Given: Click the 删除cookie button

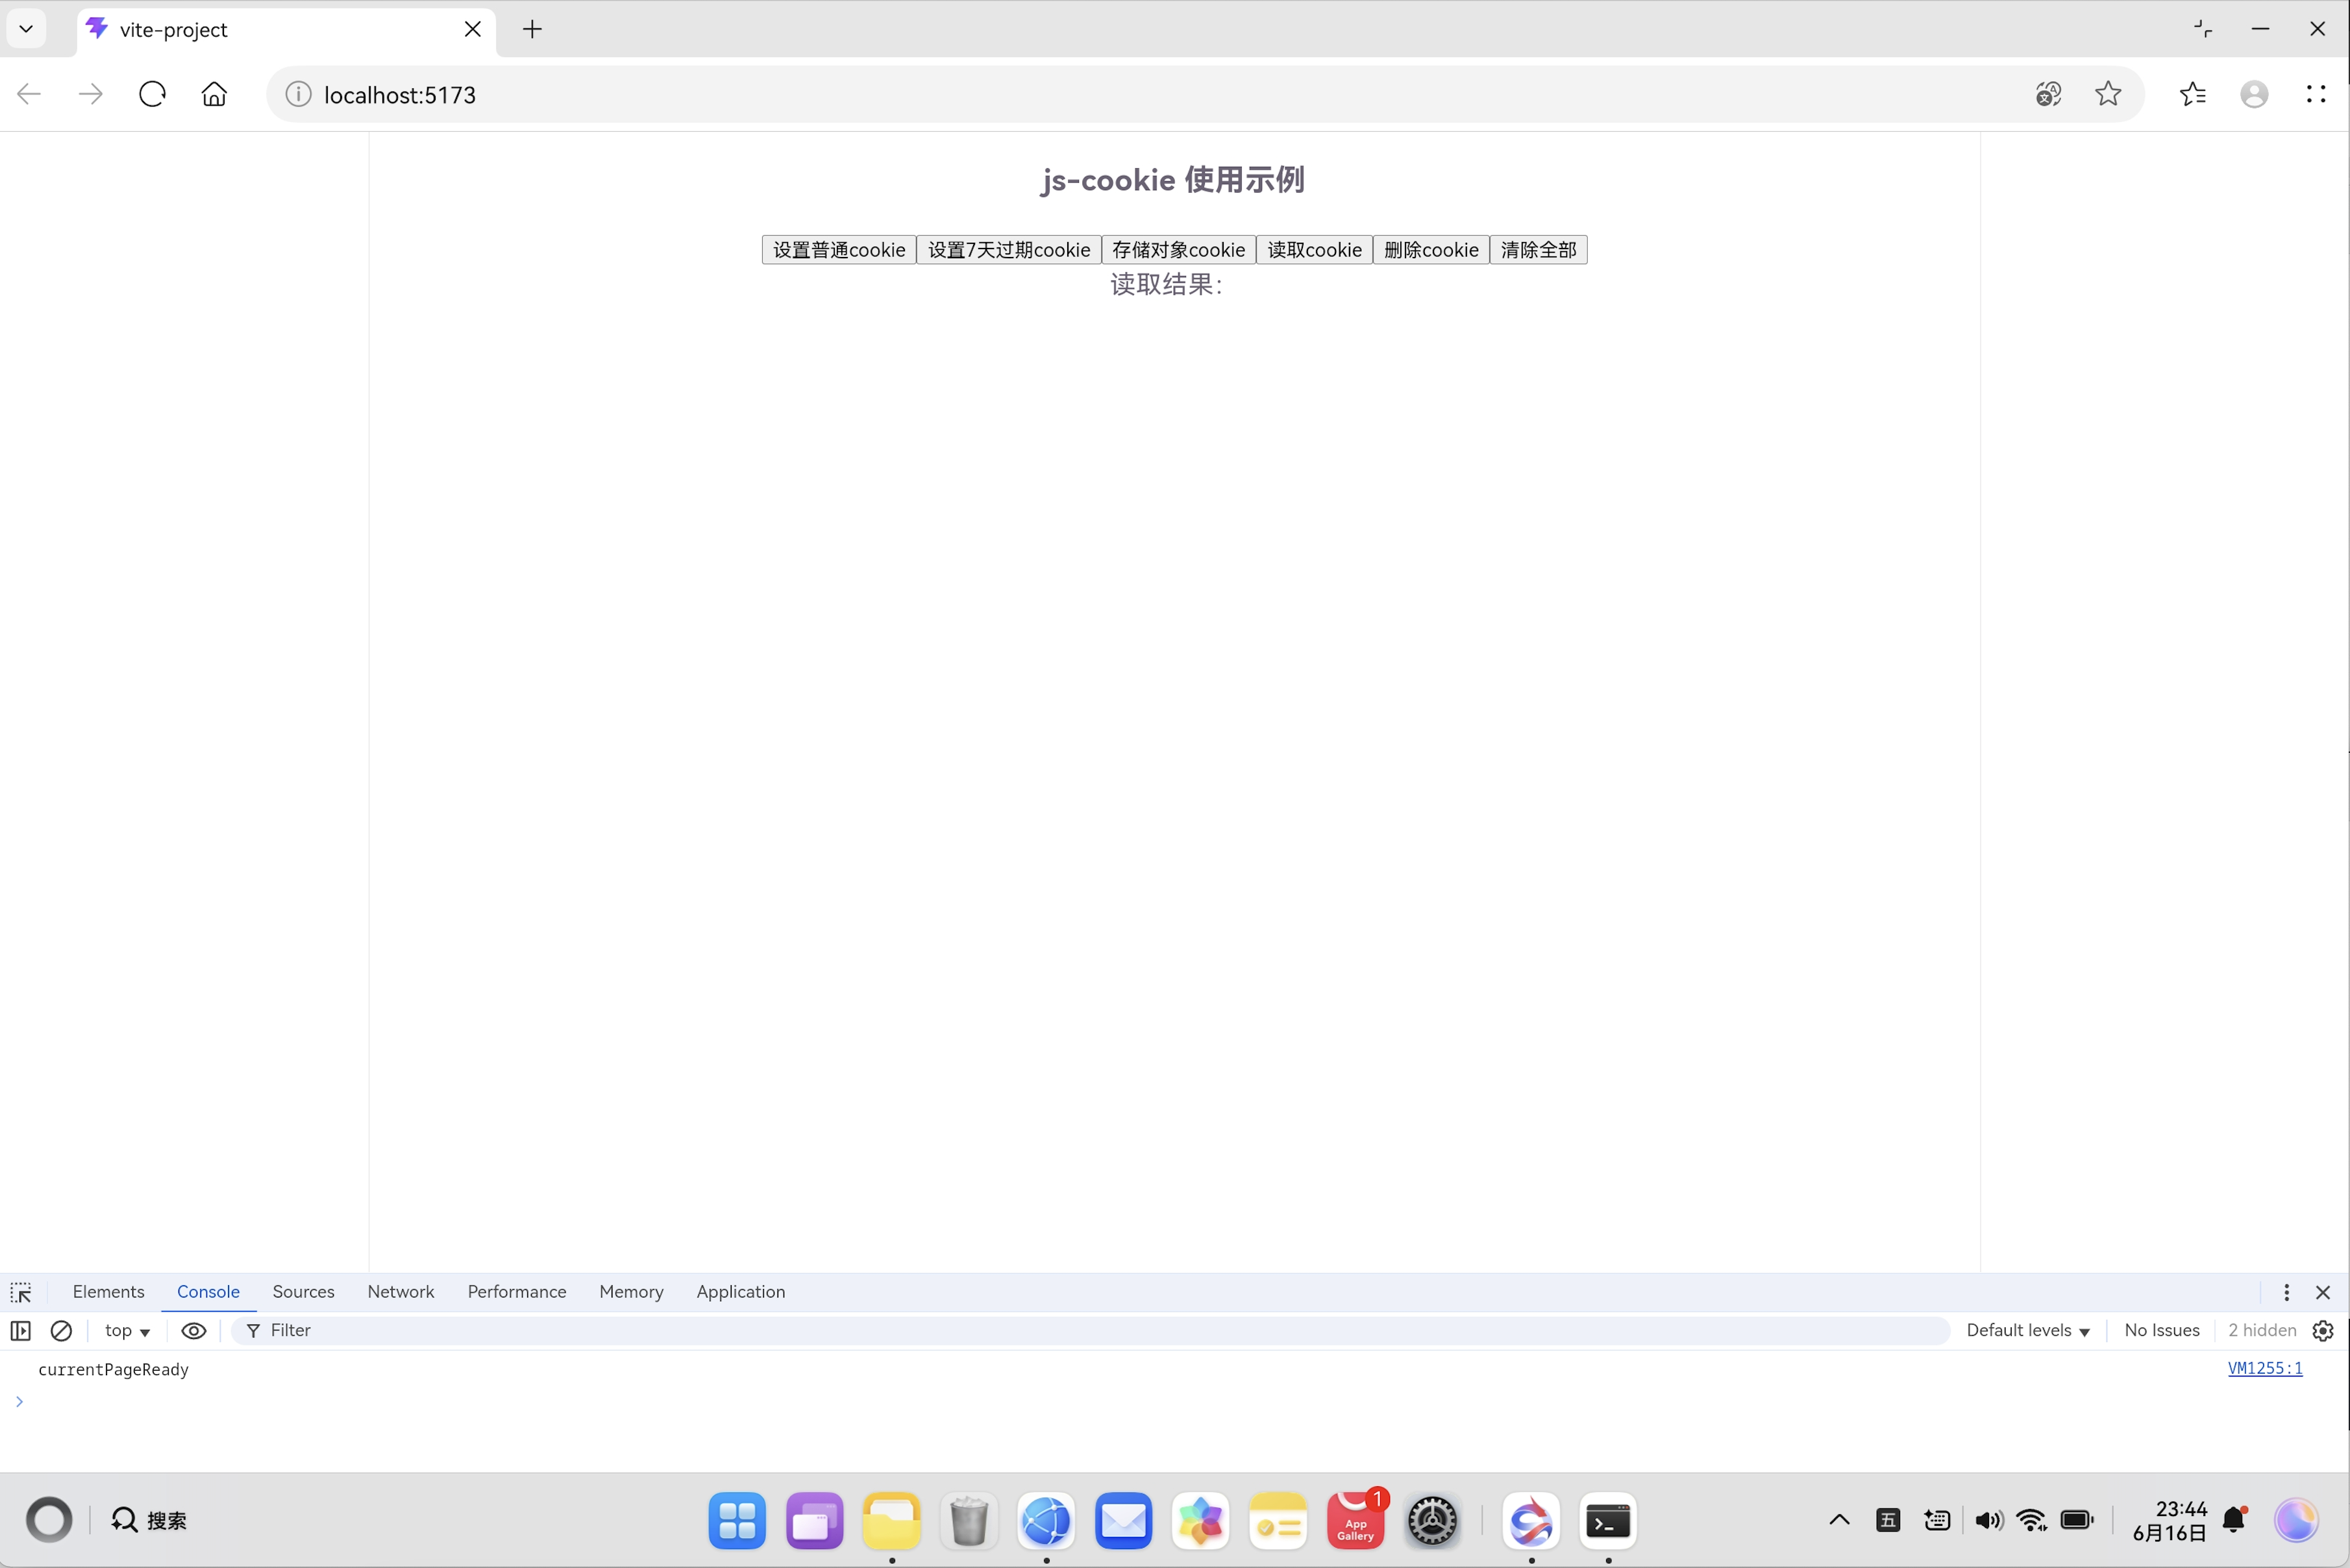Looking at the screenshot, I should 1431,250.
